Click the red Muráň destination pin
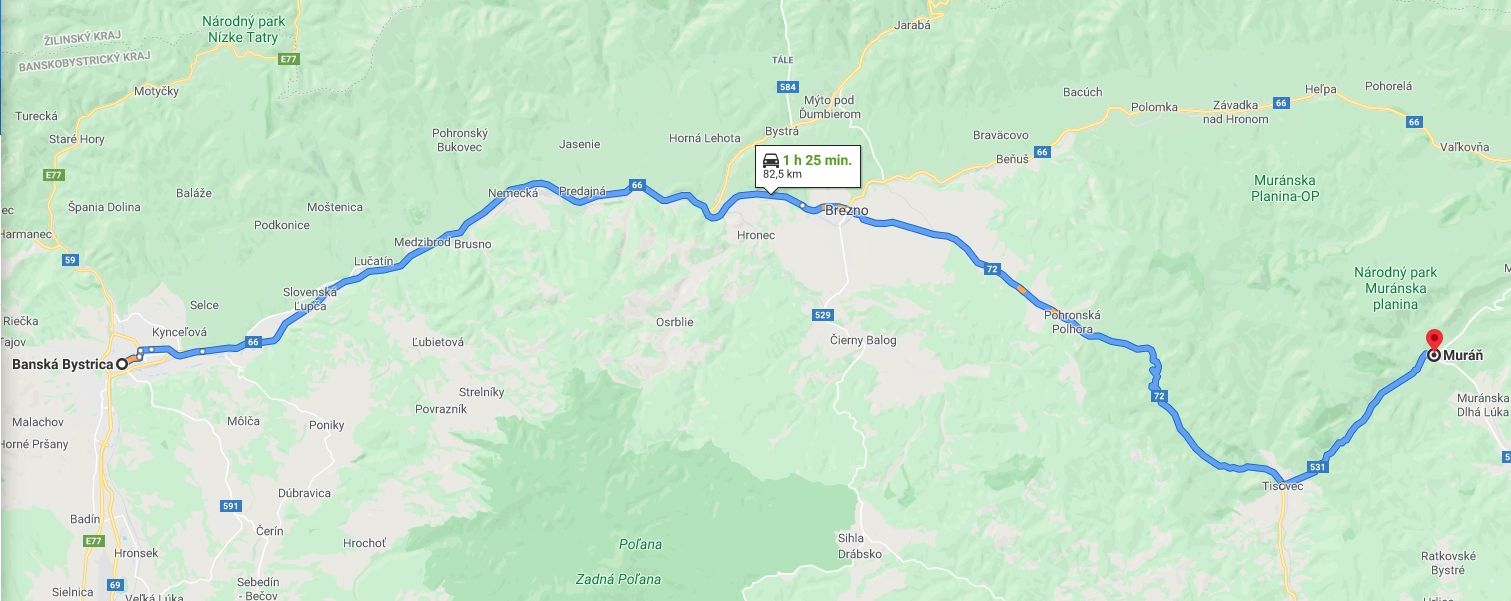This screenshot has width=1511, height=601. click(x=1433, y=340)
